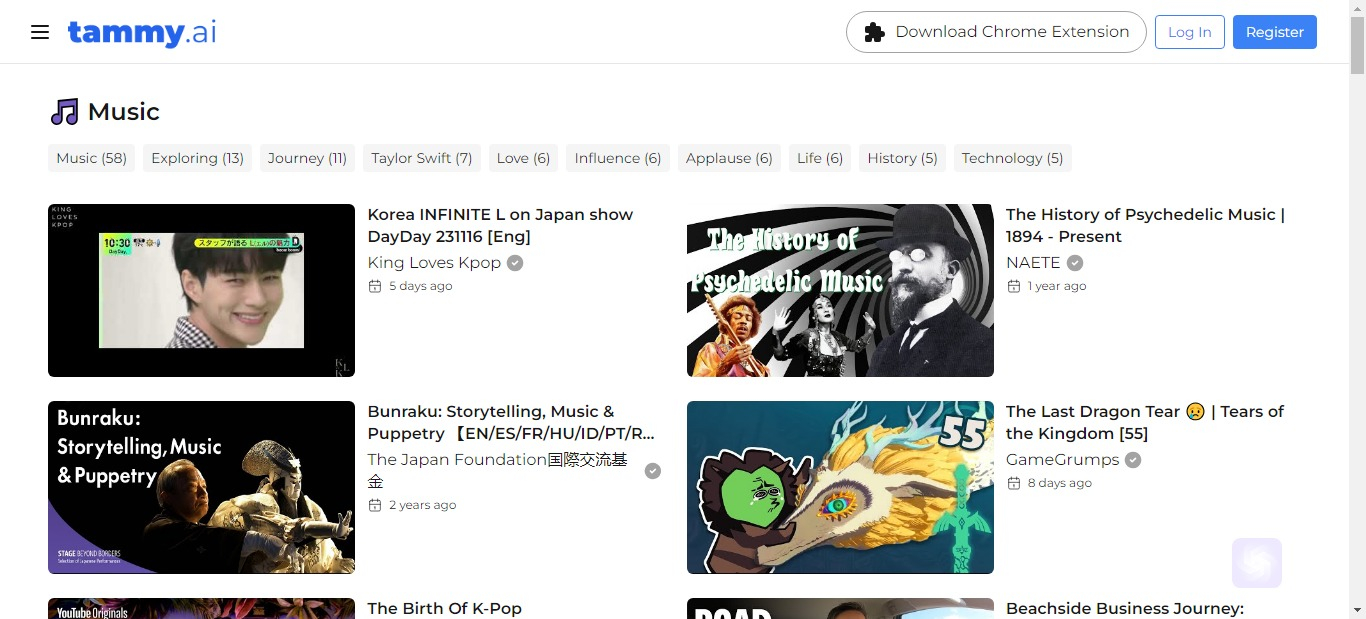Filter by Life (6) tag

pos(820,158)
